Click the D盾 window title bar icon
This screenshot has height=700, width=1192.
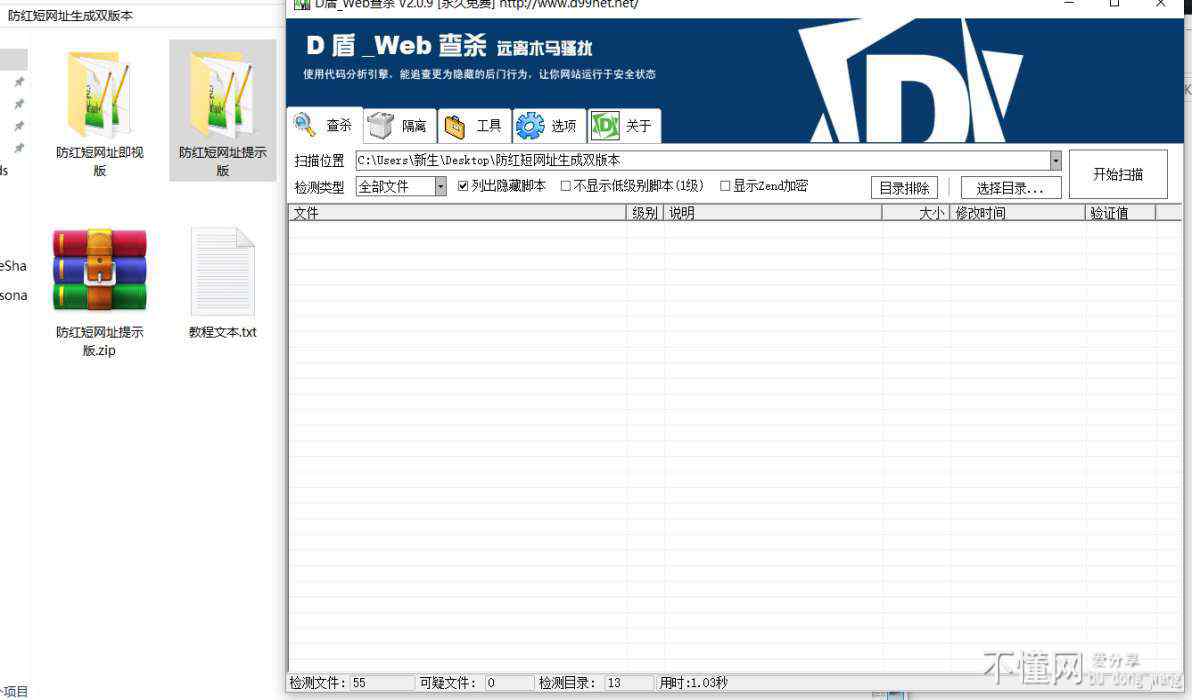[x=301, y=4]
